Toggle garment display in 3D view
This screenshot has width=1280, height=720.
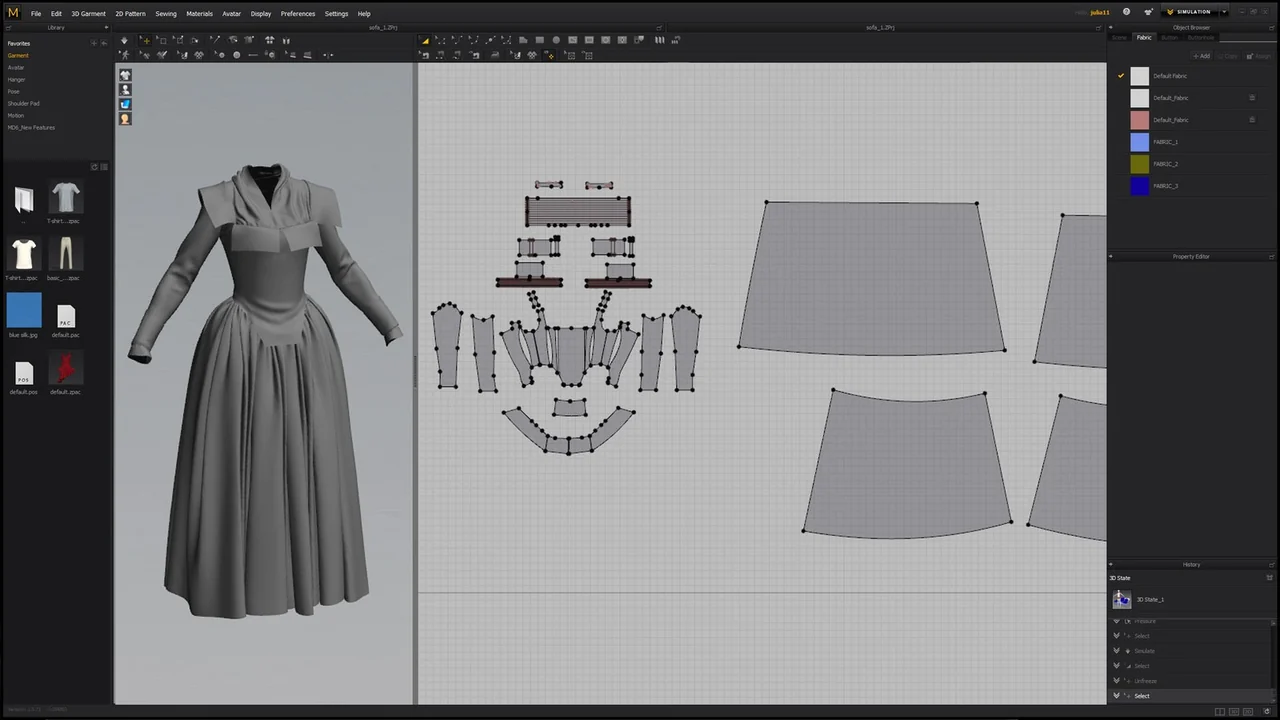tap(125, 75)
